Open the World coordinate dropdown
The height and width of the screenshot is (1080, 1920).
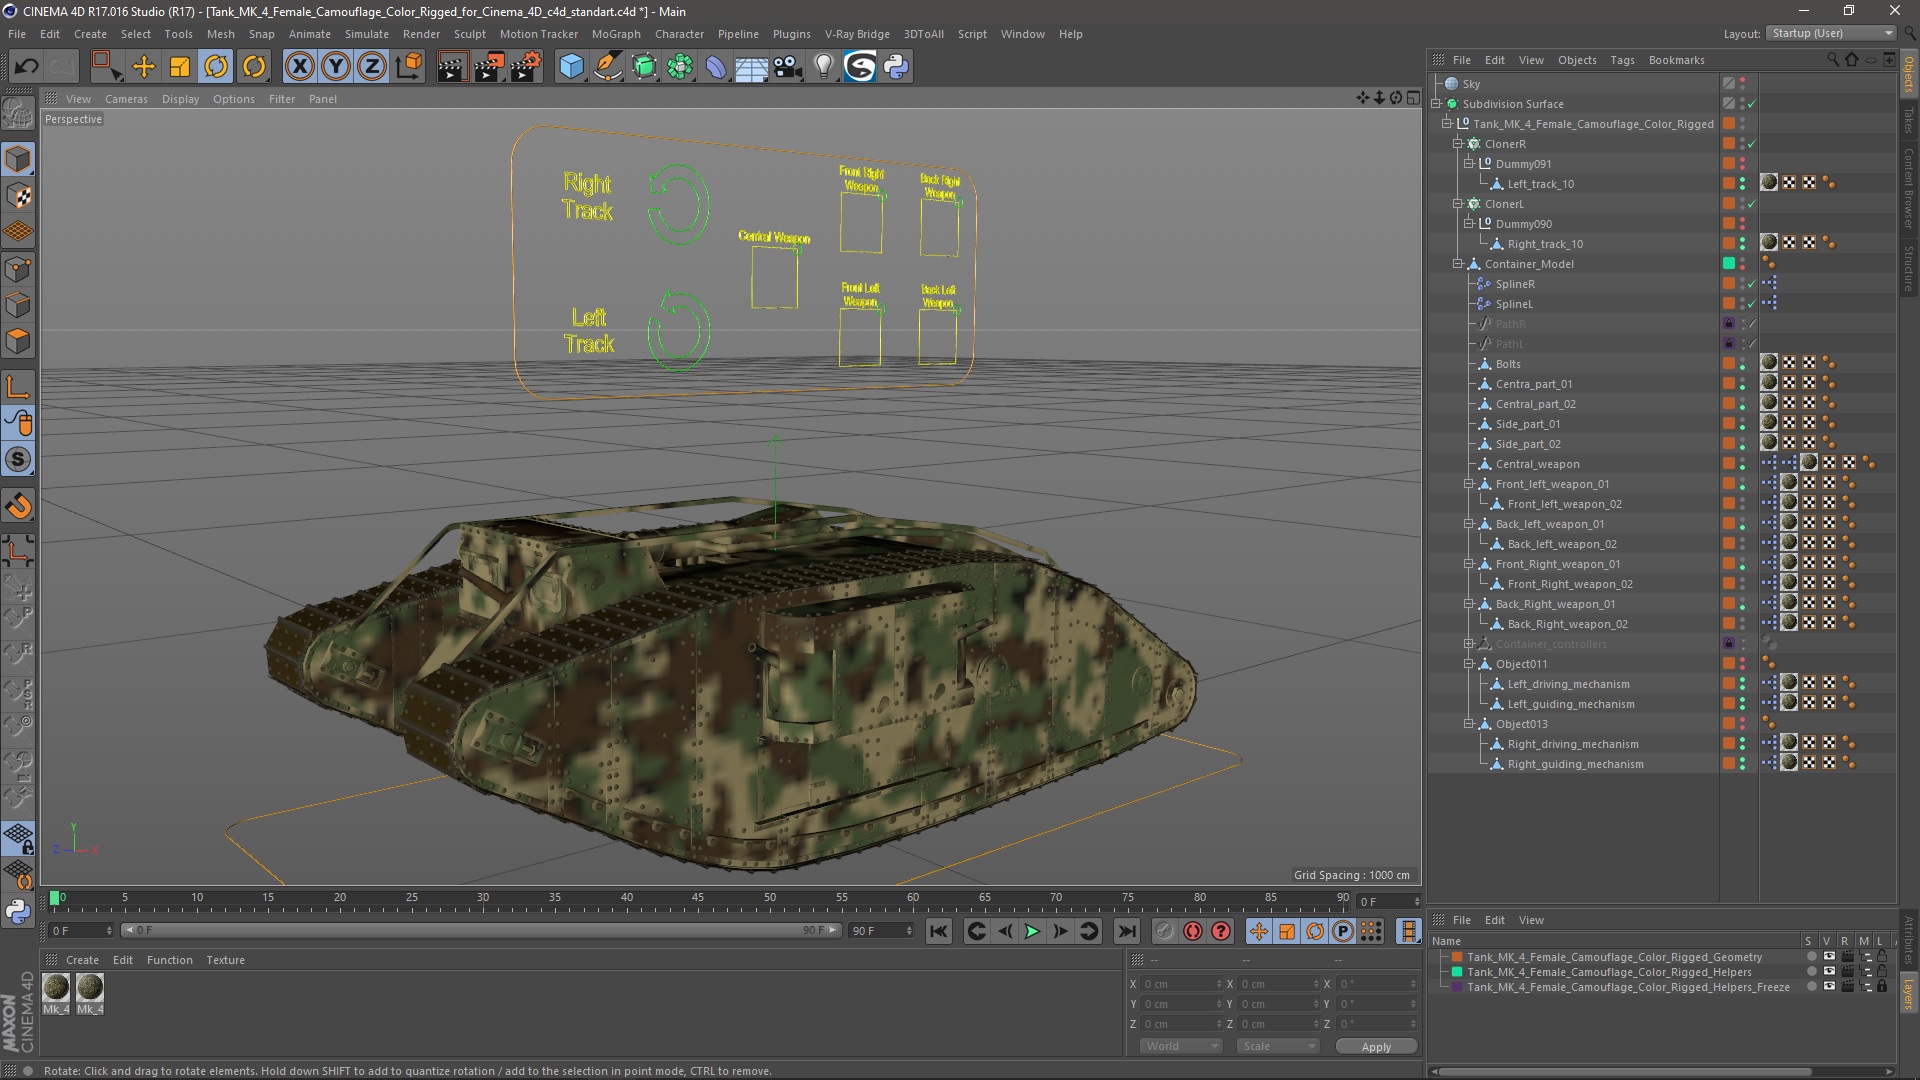(x=1181, y=1046)
